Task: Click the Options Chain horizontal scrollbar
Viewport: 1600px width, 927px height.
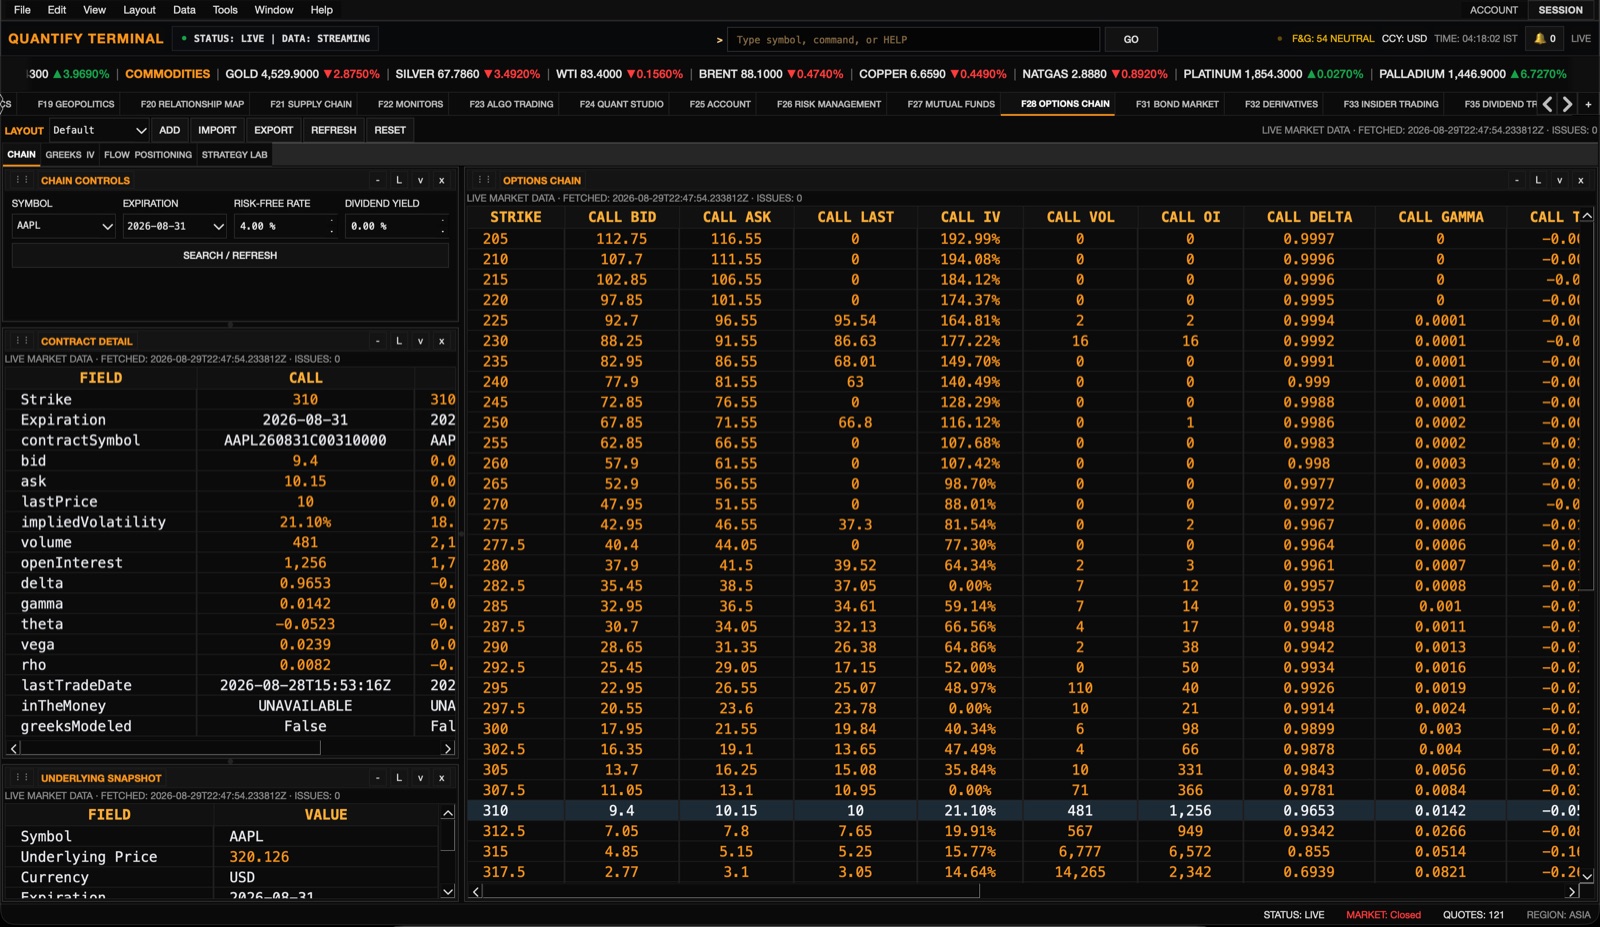Action: (x=732, y=891)
